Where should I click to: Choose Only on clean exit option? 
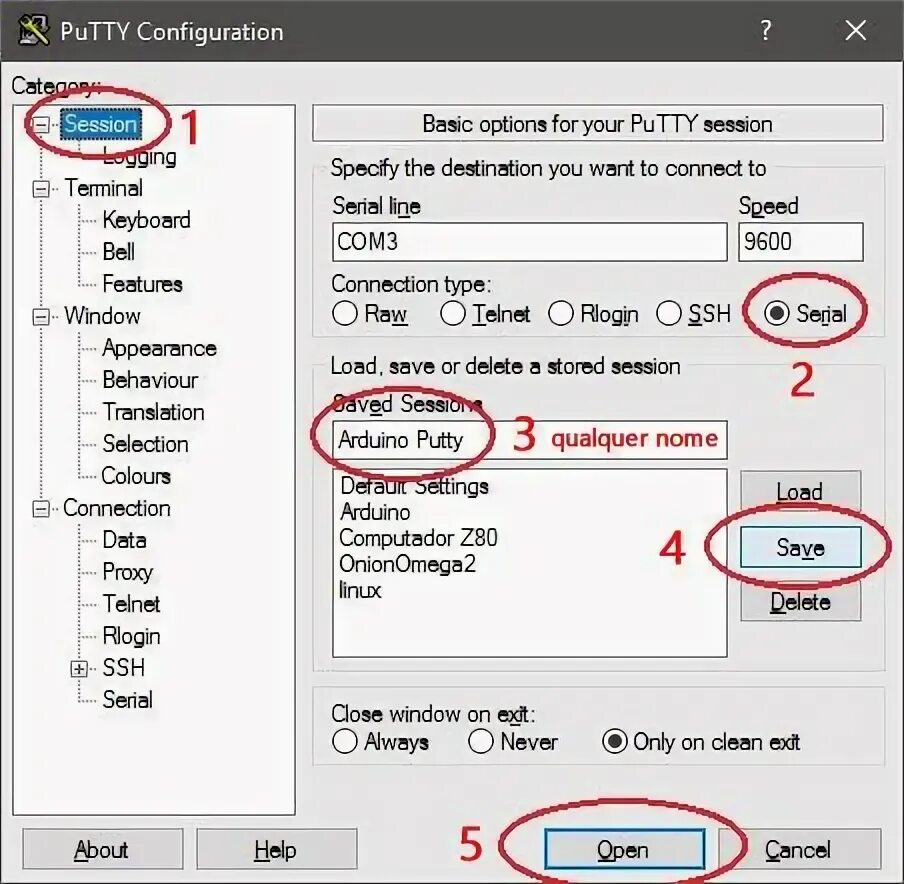click(700, 742)
